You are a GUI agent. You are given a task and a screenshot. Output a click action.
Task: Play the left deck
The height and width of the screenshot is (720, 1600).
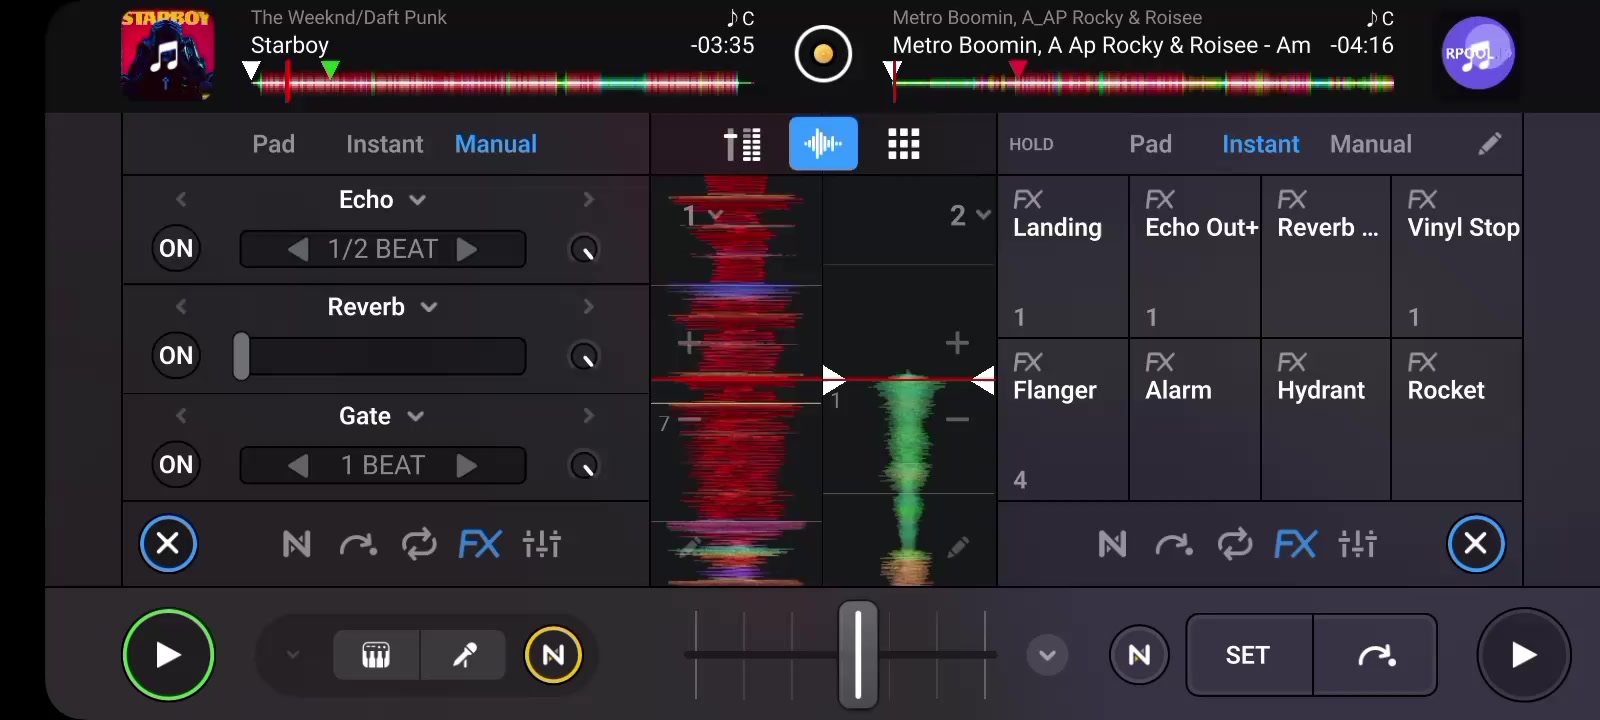point(168,655)
